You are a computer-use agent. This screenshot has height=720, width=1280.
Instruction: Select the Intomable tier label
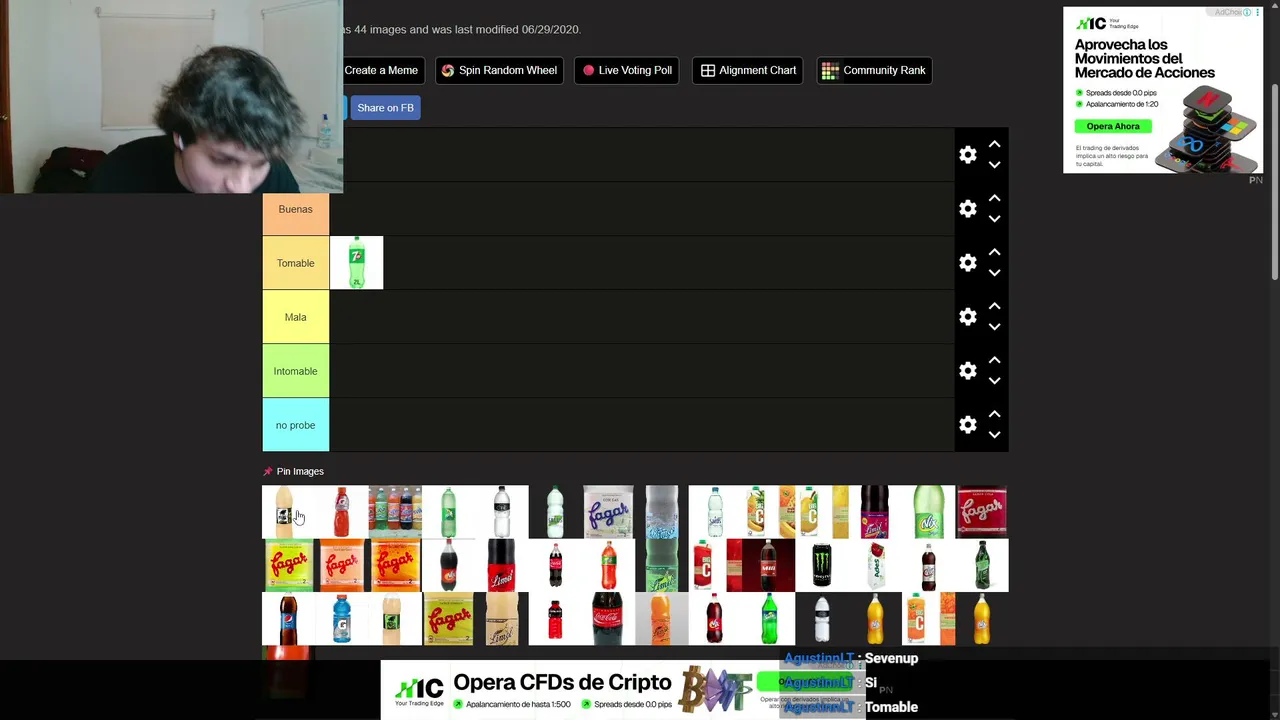pos(295,371)
